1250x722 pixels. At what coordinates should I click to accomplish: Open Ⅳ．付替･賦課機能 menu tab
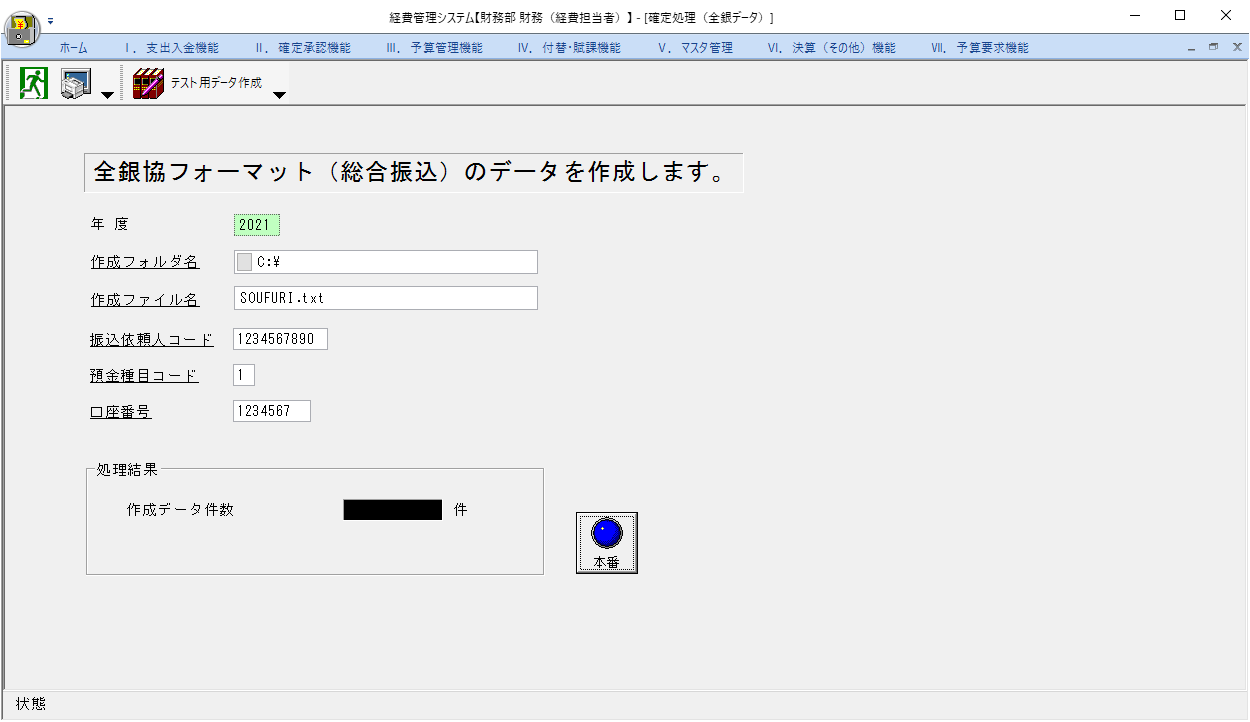click(568, 48)
